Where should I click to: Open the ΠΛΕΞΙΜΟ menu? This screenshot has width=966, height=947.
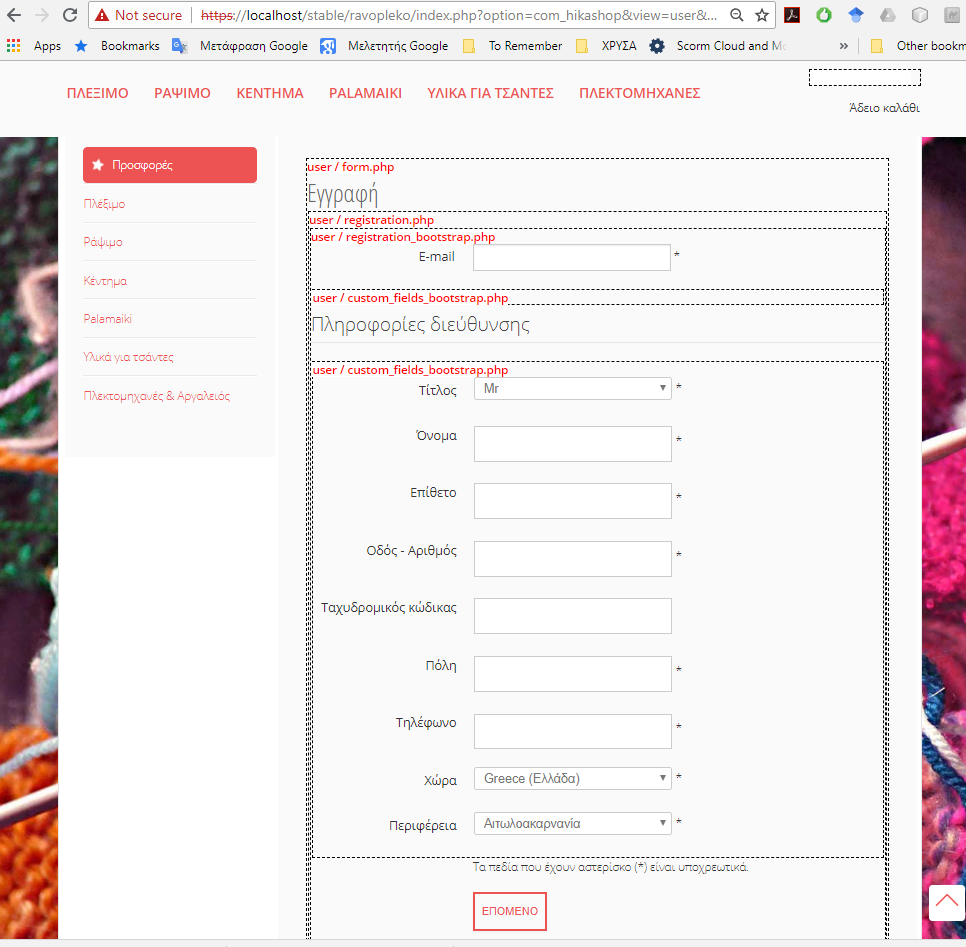[x=97, y=93]
